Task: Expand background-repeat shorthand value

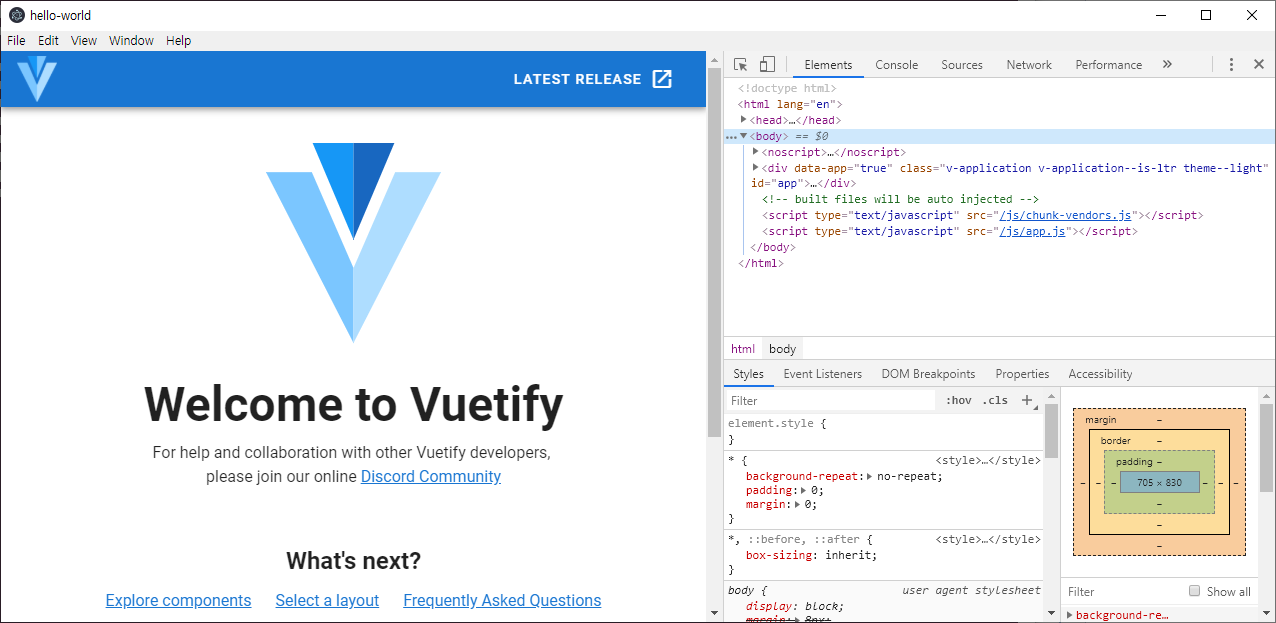Action: point(868,476)
